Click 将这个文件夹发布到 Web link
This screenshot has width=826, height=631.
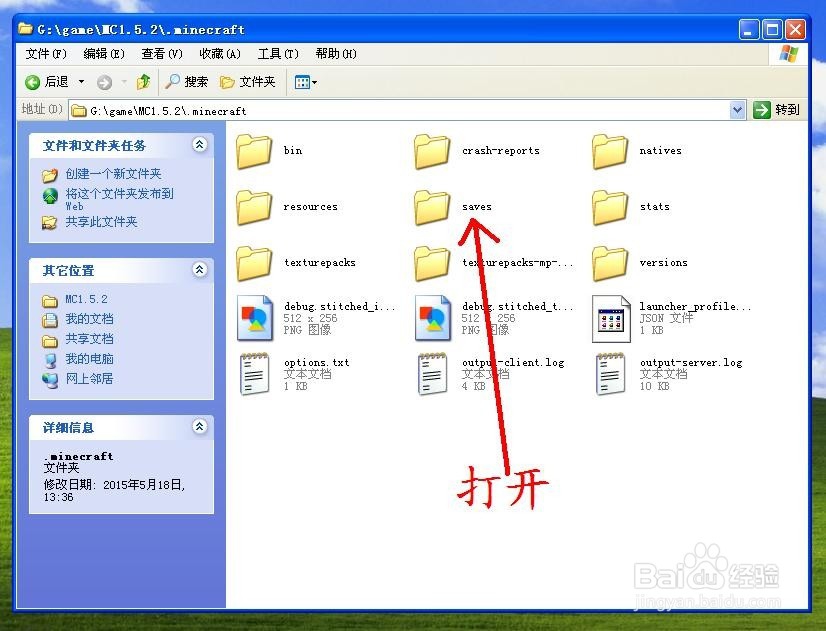coord(120,199)
